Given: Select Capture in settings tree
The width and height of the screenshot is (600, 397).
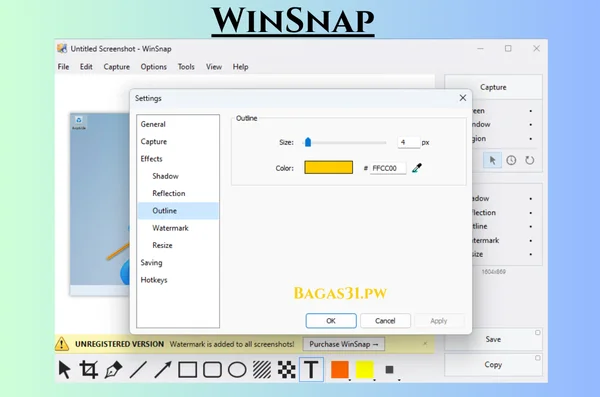Looking at the screenshot, I should (x=178, y=142).
